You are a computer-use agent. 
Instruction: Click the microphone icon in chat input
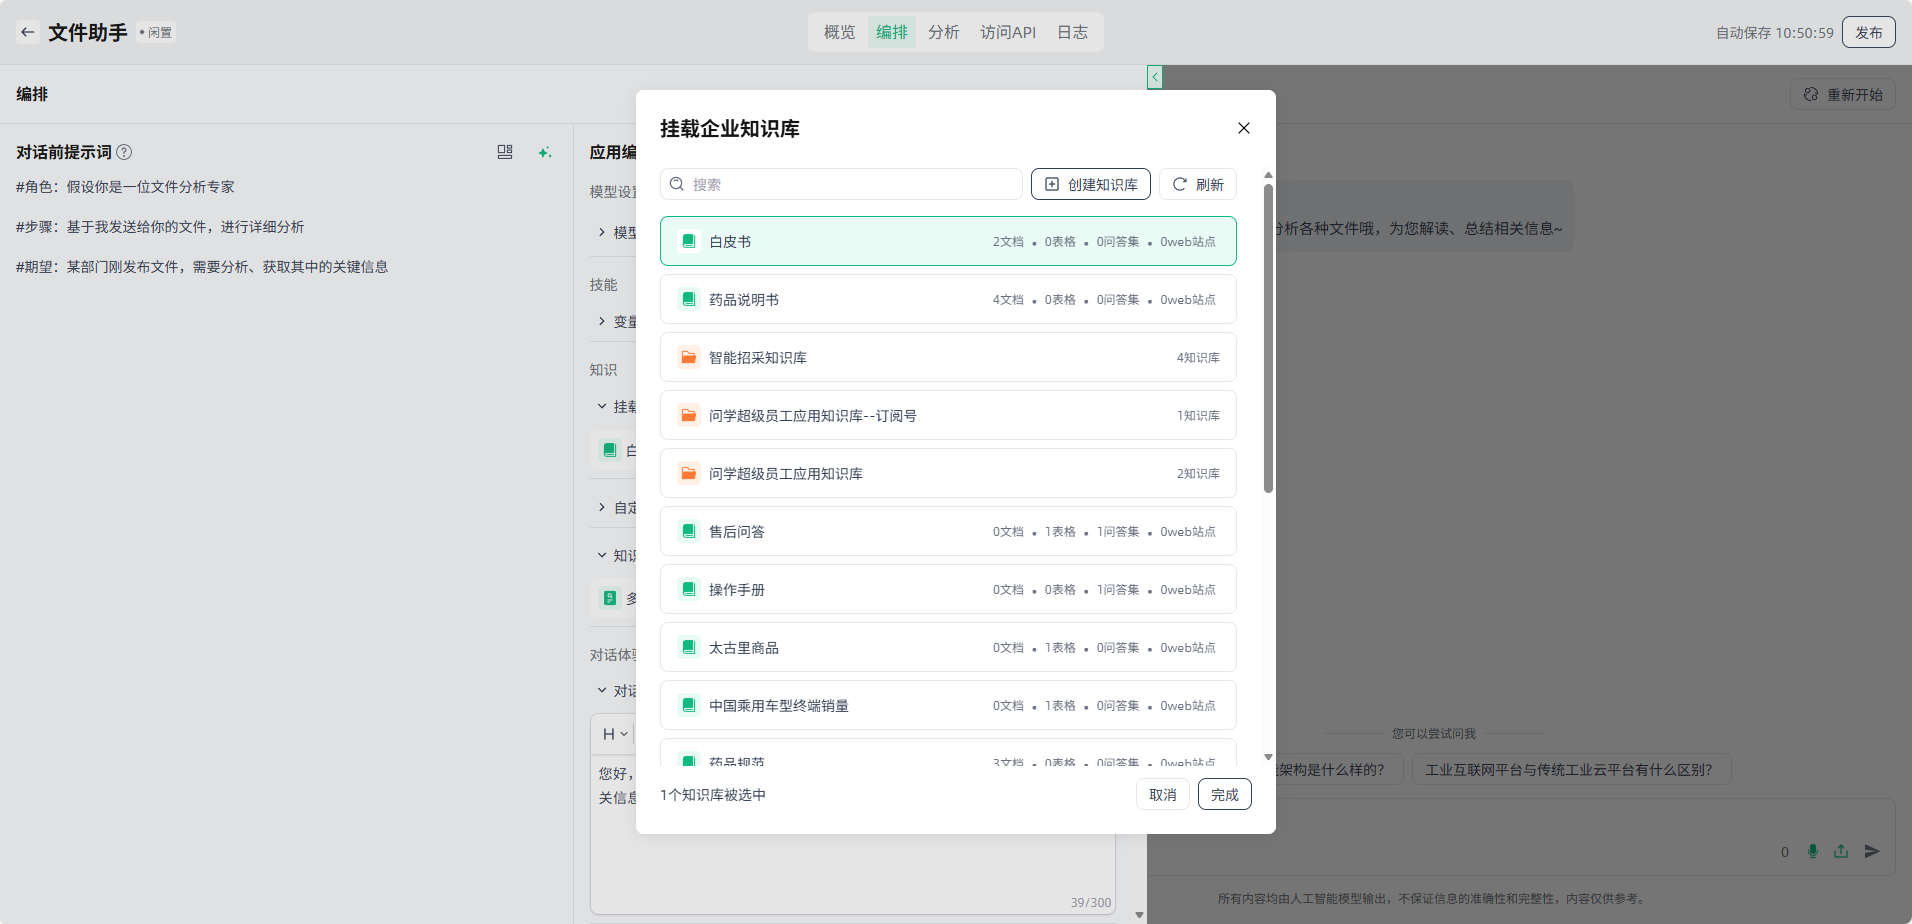[x=1813, y=851]
